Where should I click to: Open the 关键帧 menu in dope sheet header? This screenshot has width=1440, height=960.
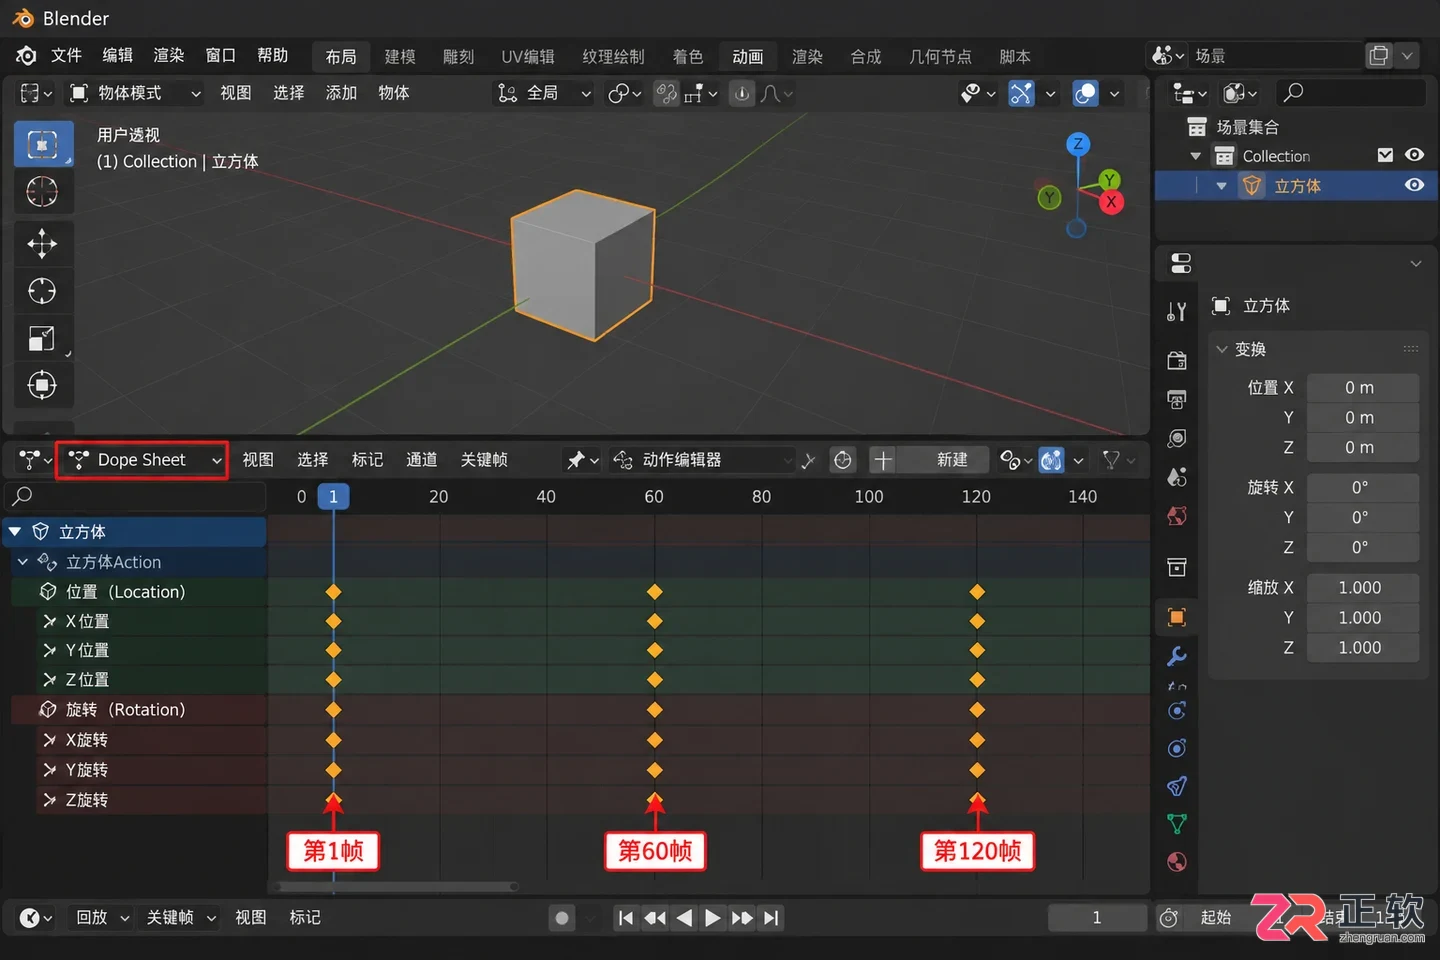coord(484,460)
